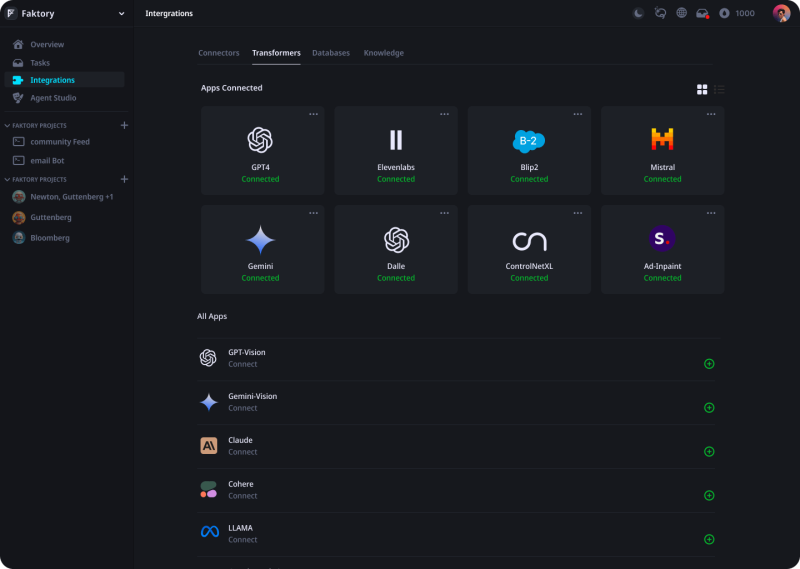Click the Mistral logo icon
This screenshot has height=569, width=800.
click(662, 139)
